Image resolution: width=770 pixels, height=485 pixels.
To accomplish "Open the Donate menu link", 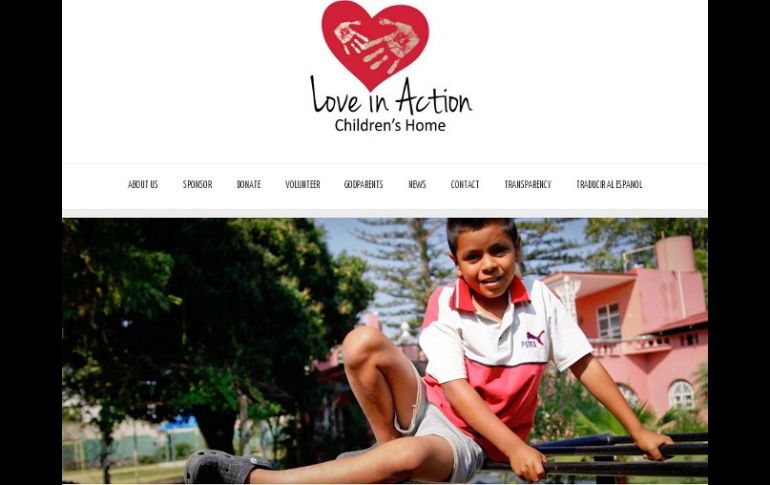I will coord(249,185).
